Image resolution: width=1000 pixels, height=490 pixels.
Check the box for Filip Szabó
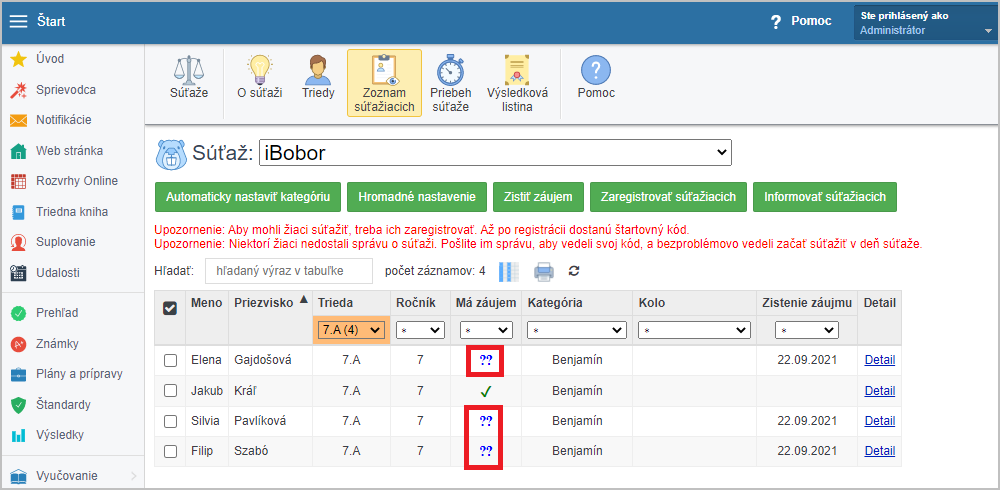pos(170,451)
